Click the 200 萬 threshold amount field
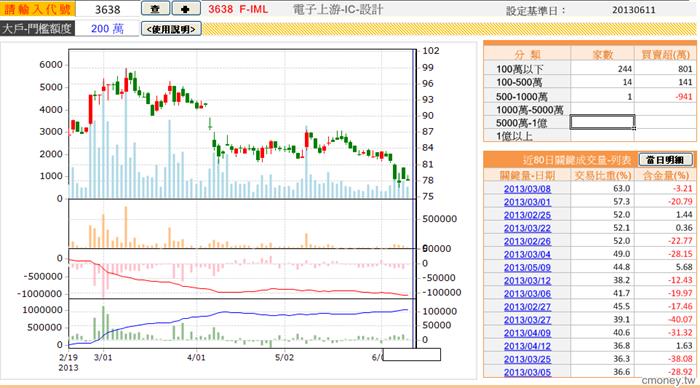 click(107, 29)
